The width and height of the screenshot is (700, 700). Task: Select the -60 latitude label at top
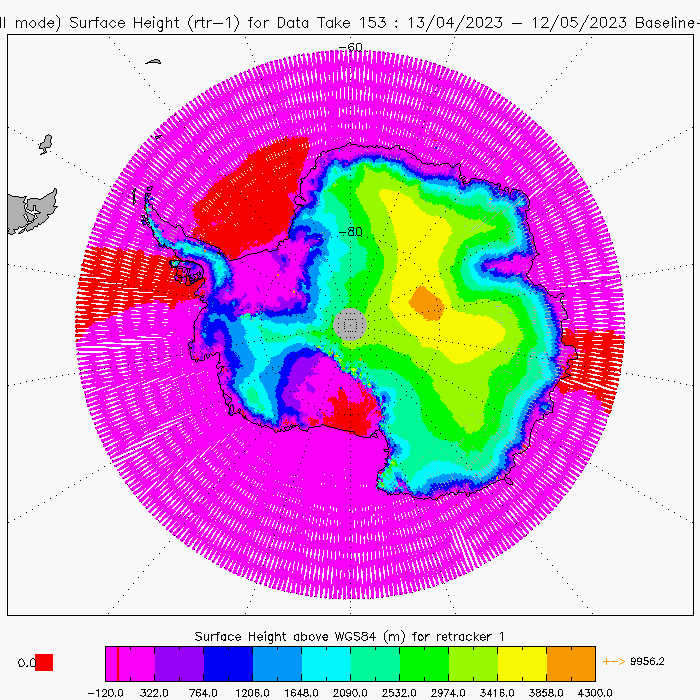coord(350,47)
